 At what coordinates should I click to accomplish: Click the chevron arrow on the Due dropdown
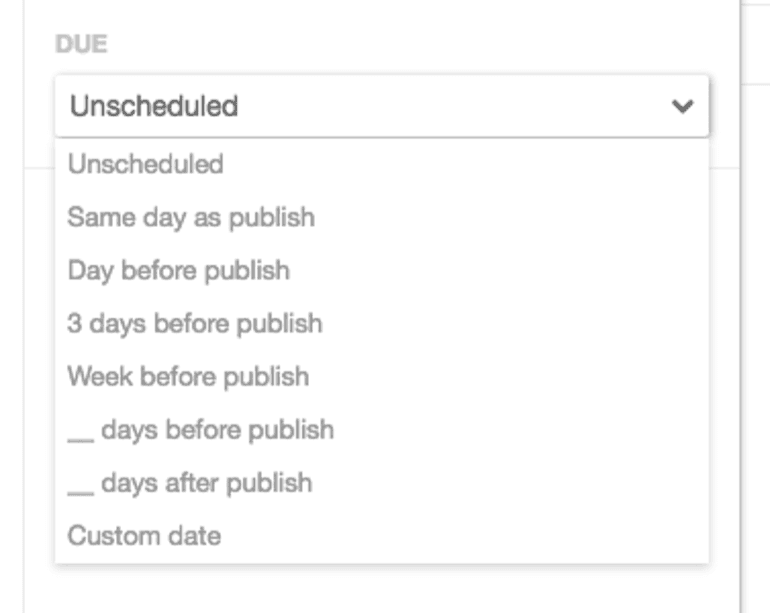pyautogui.click(x=683, y=106)
